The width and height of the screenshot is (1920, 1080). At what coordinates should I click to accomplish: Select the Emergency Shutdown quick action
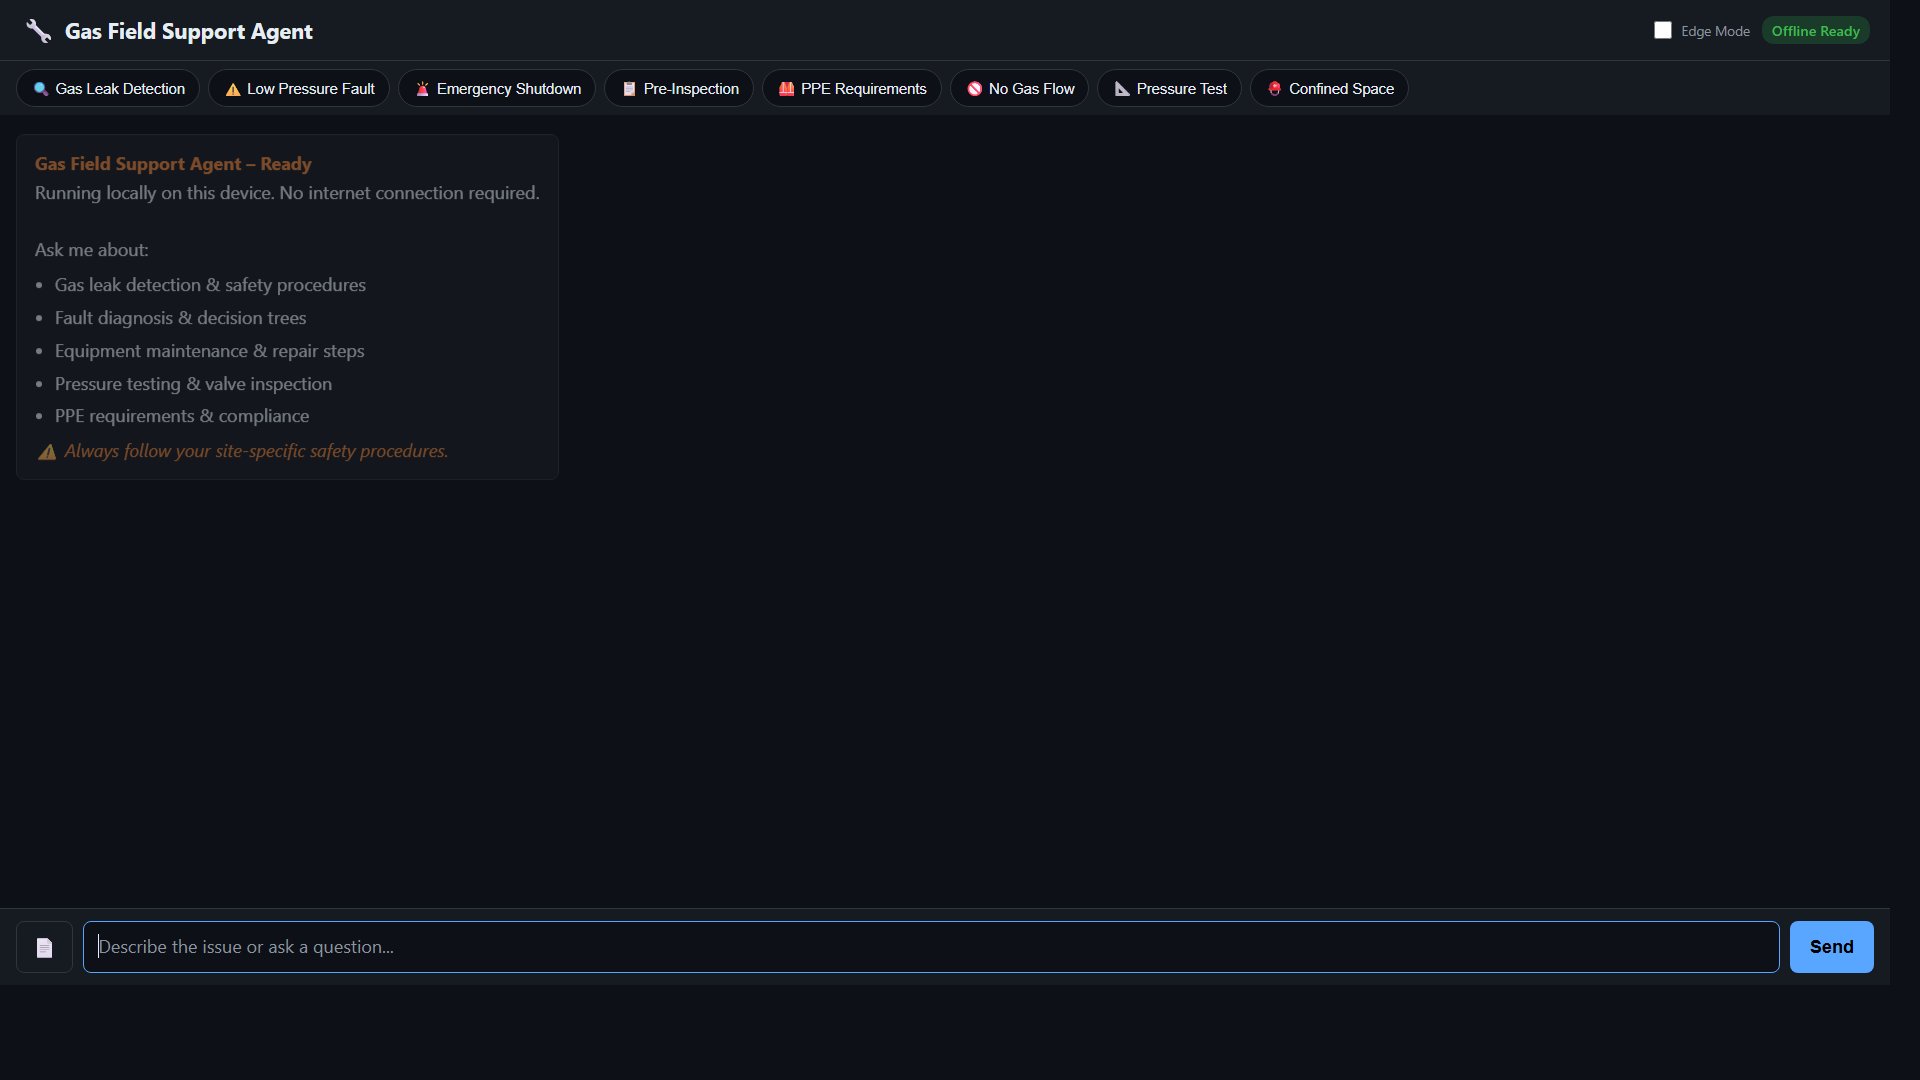pyautogui.click(x=496, y=88)
